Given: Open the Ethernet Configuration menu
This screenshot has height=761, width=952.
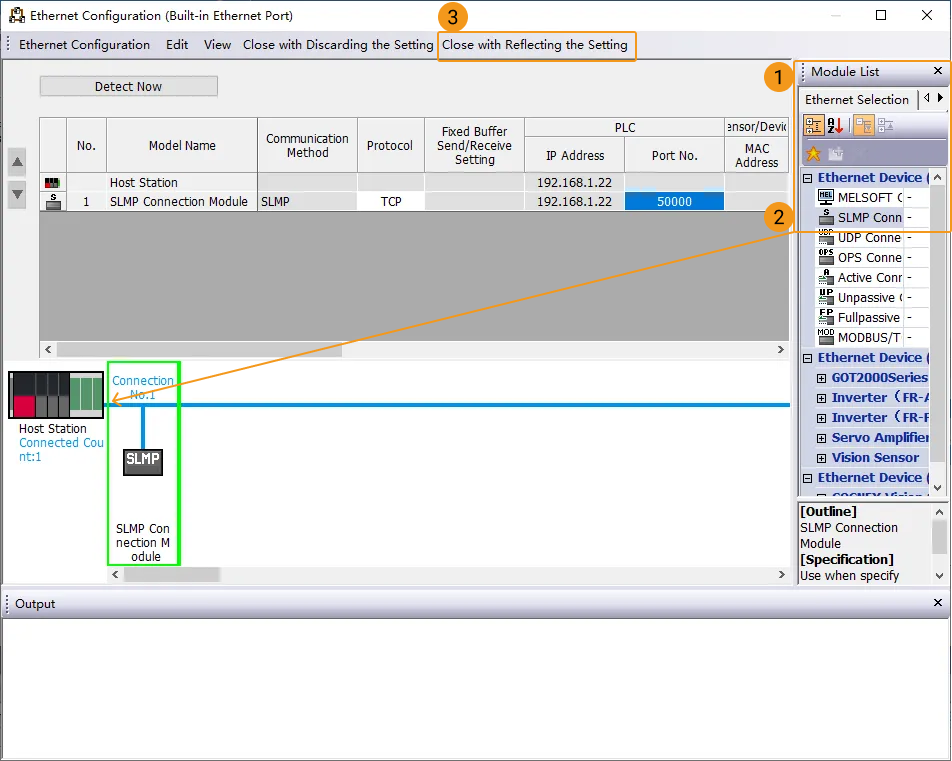Looking at the screenshot, I should 84,45.
